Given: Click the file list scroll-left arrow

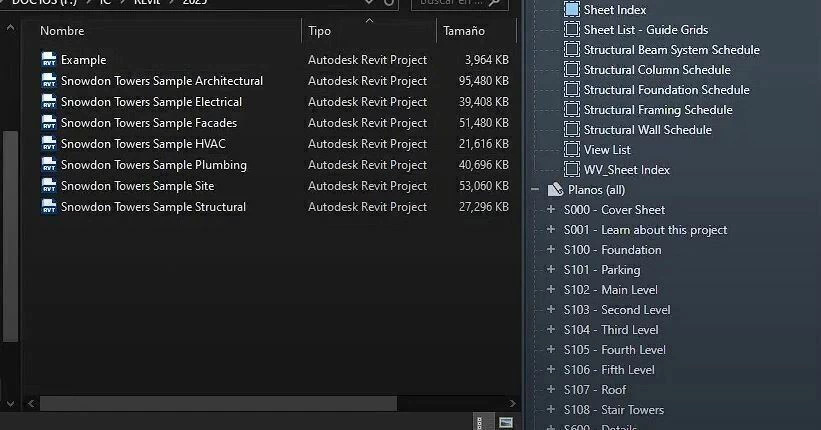Looking at the screenshot, I should pos(31,403).
